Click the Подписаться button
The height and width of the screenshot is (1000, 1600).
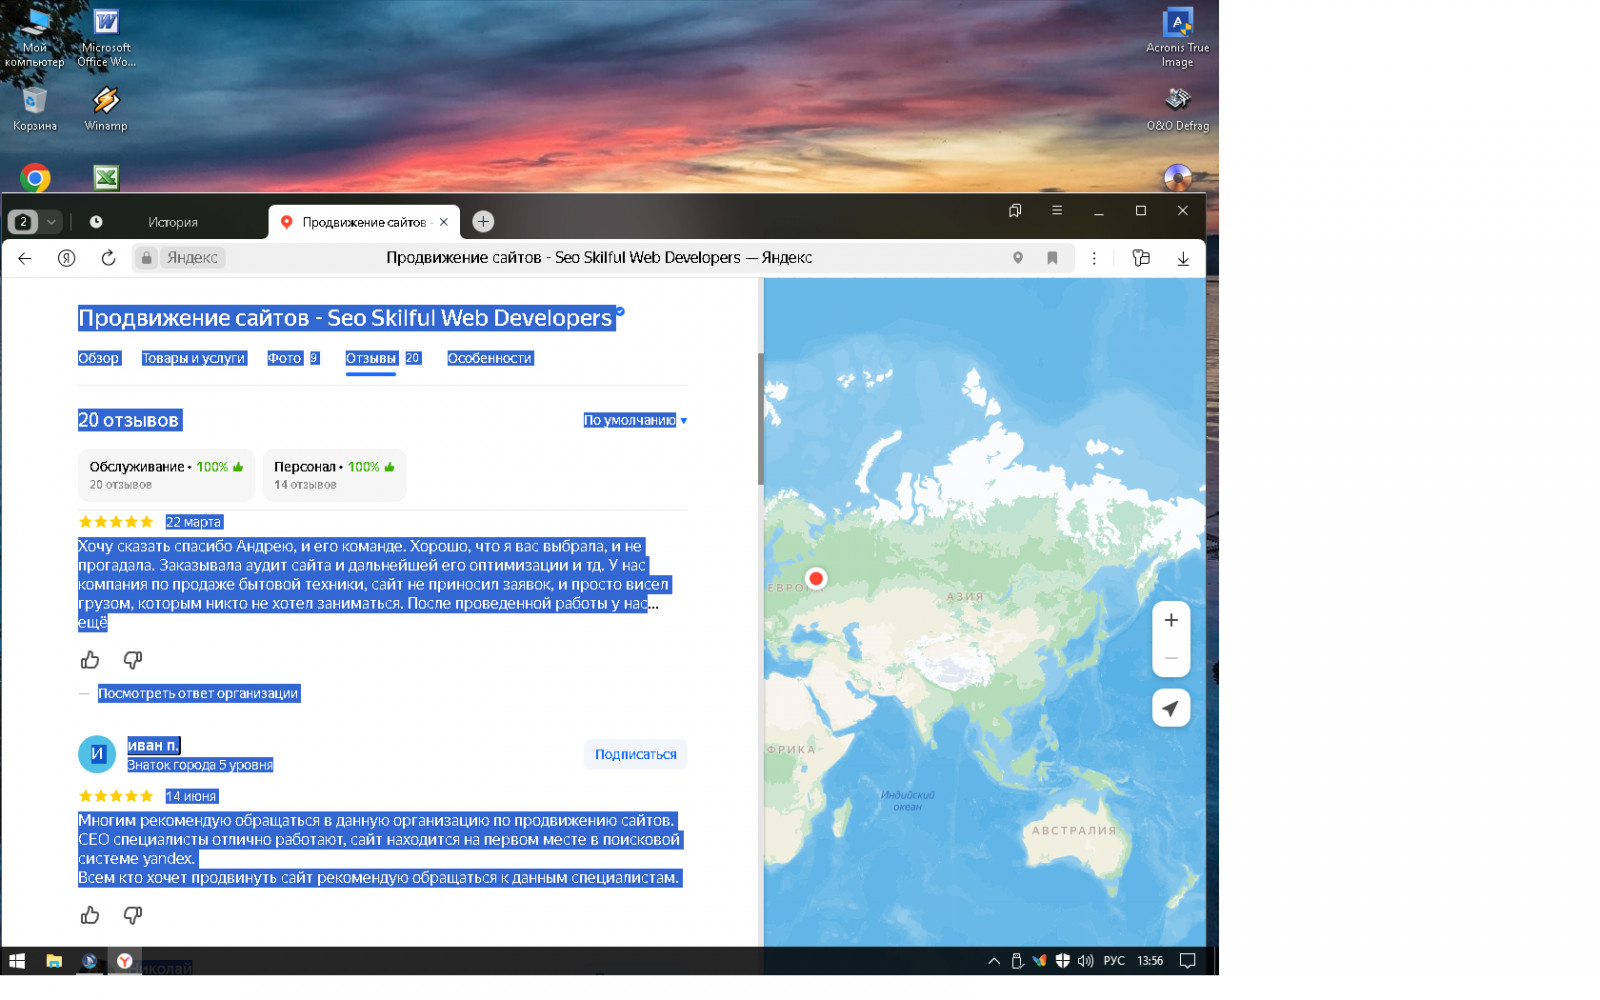(x=635, y=754)
